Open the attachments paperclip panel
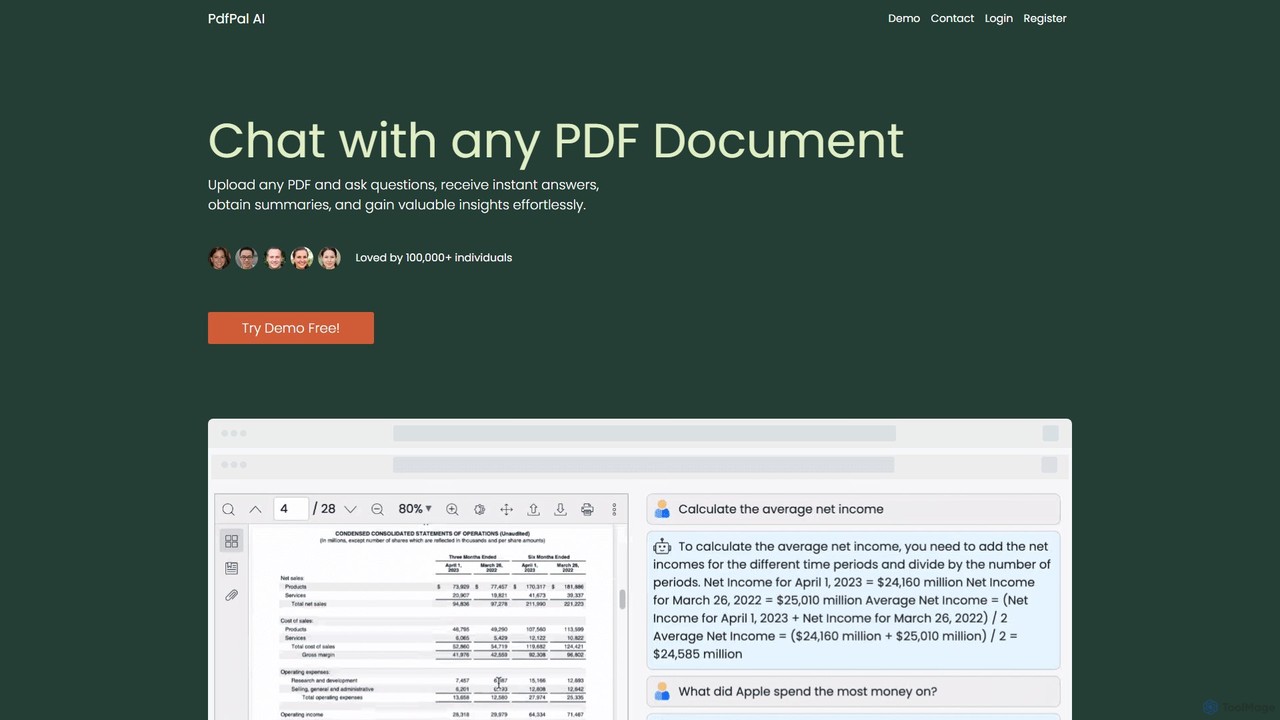 pyautogui.click(x=231, y=595)
